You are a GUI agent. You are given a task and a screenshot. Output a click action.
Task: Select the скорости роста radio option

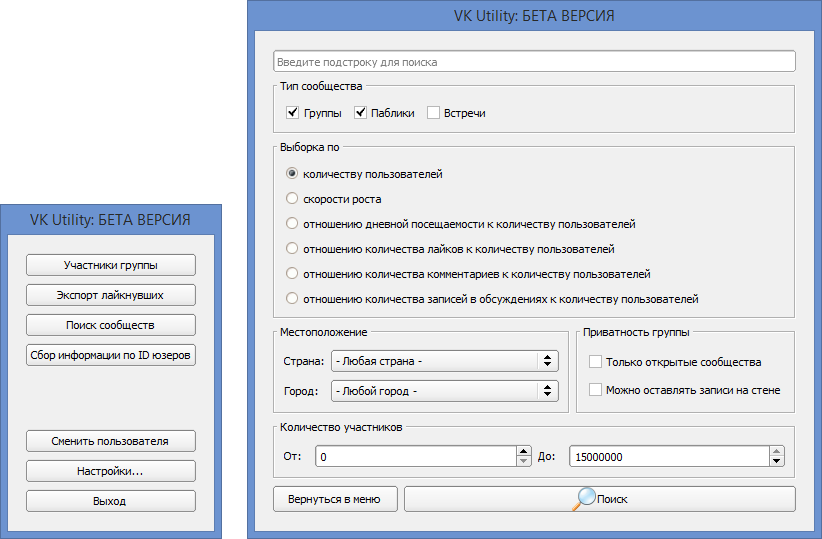[292, 198]
